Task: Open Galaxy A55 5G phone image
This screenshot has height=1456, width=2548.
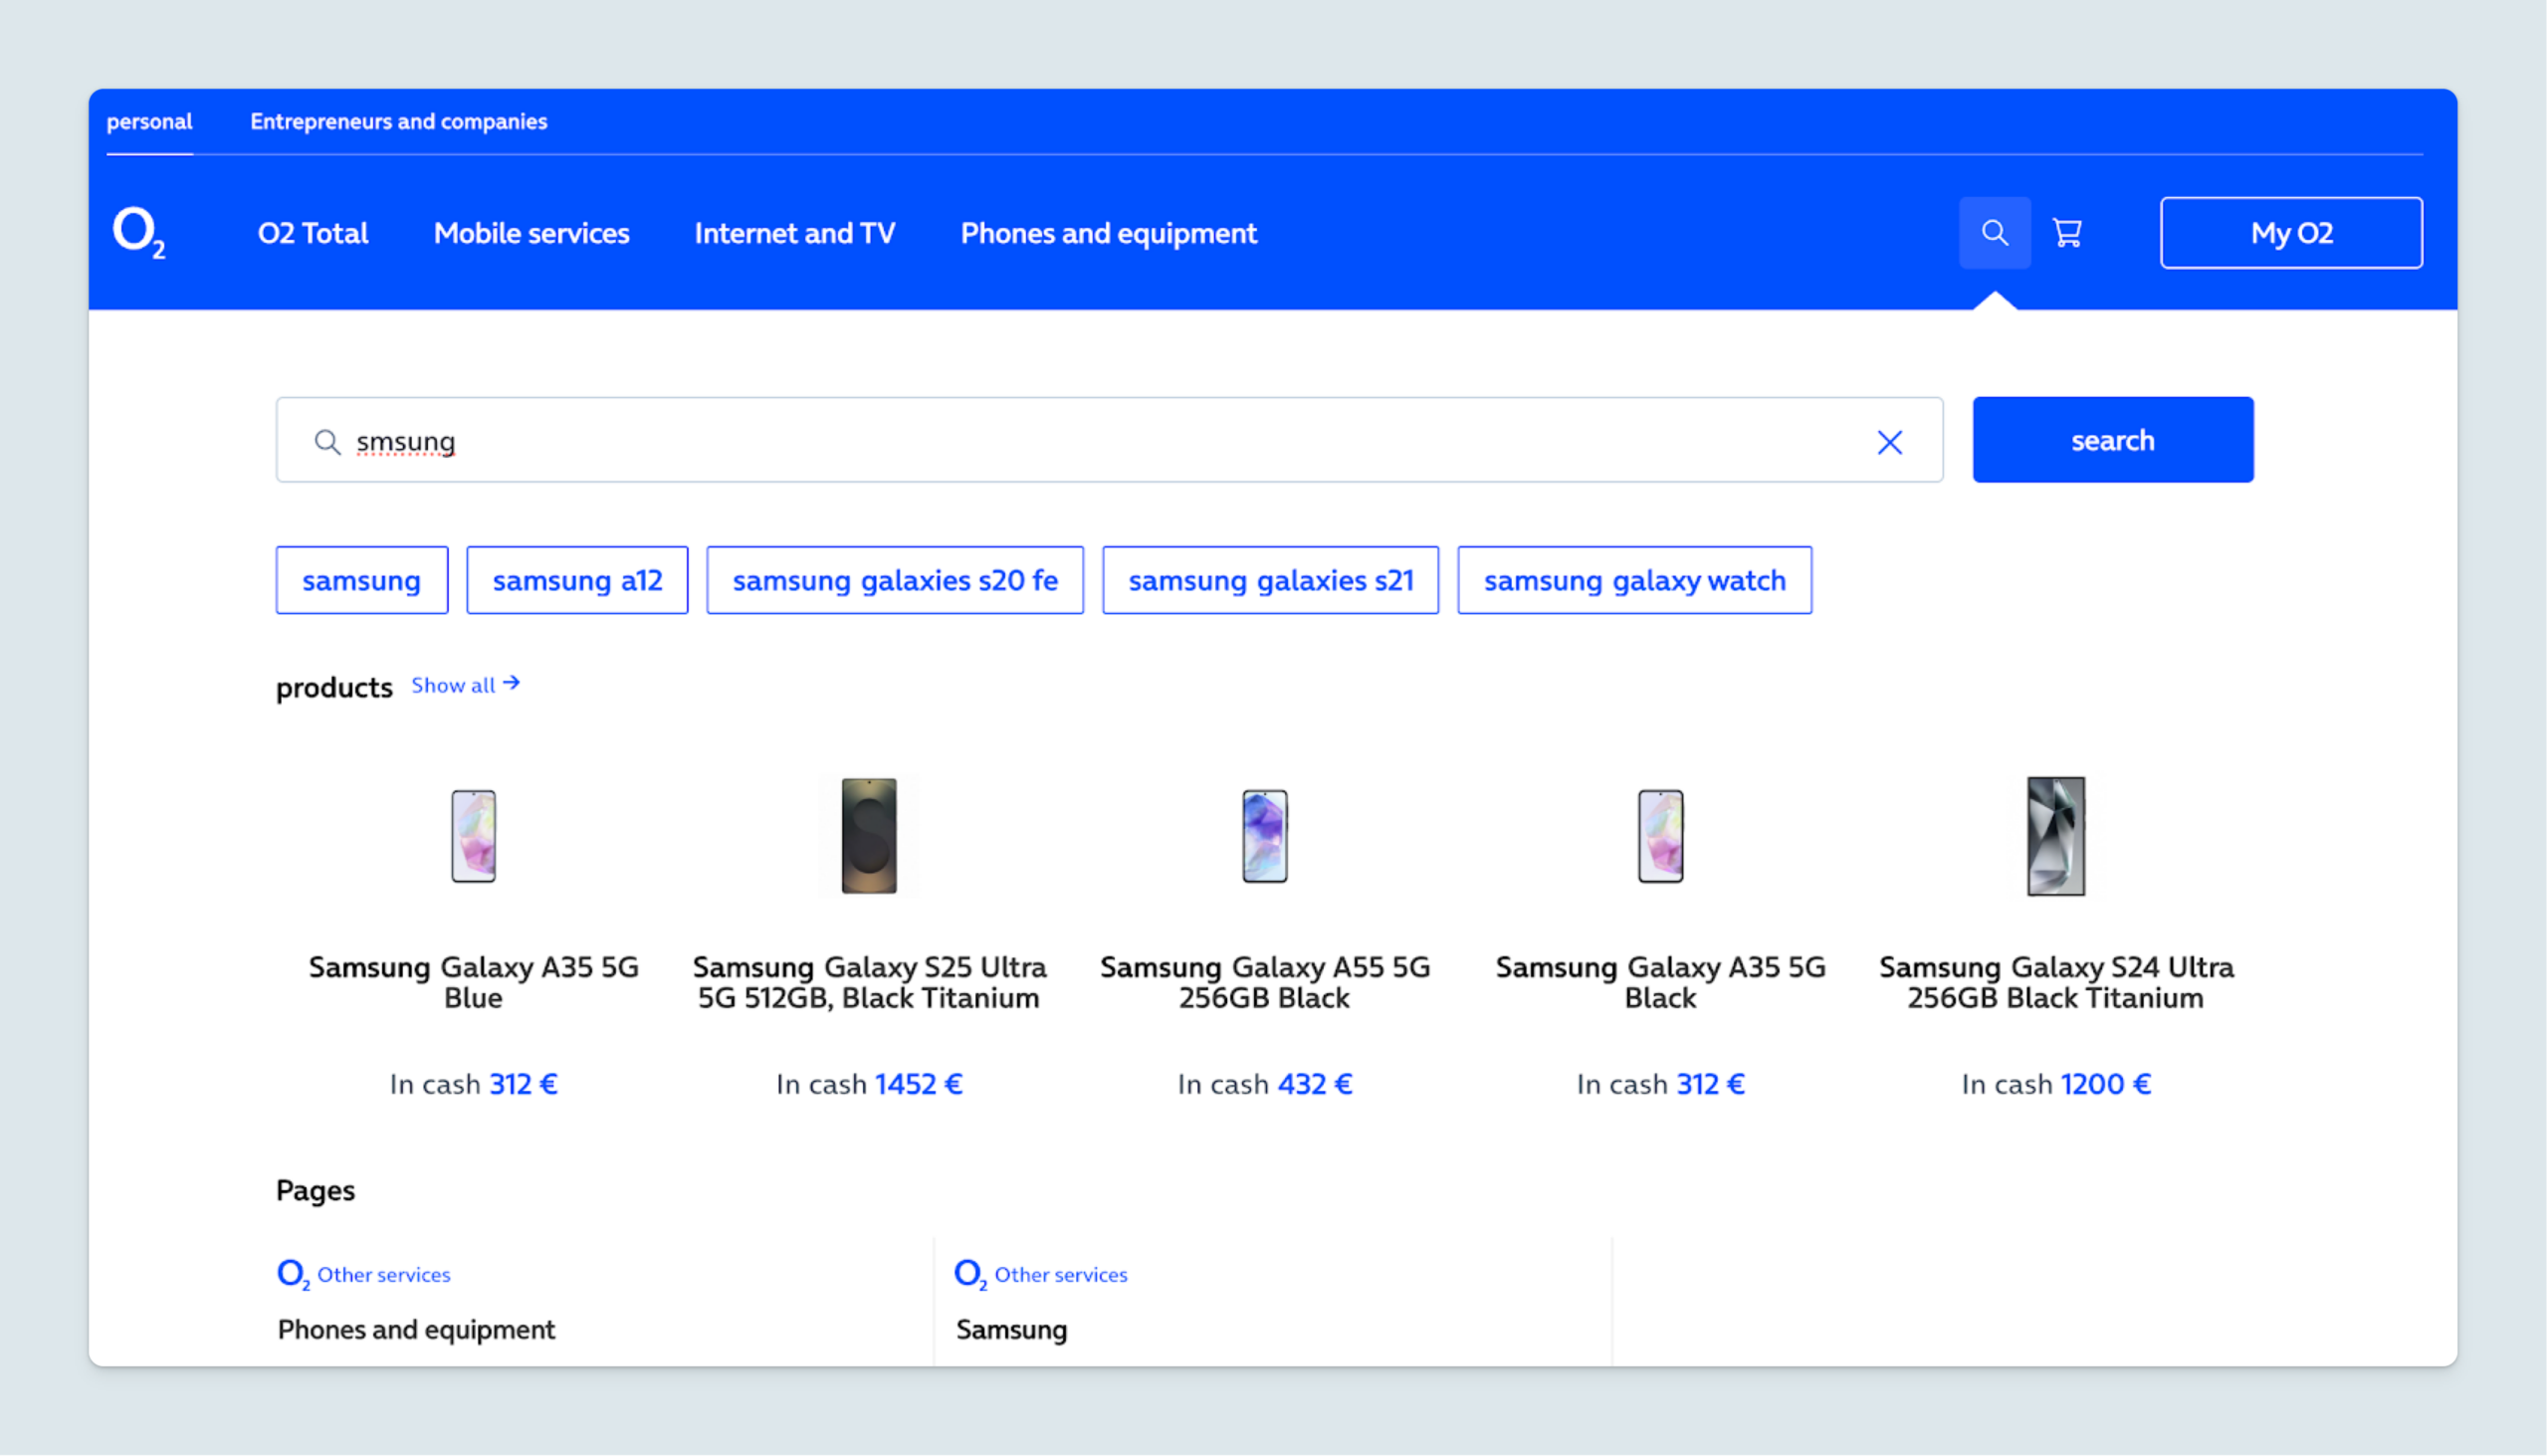Action: [x=1265, y=836]
